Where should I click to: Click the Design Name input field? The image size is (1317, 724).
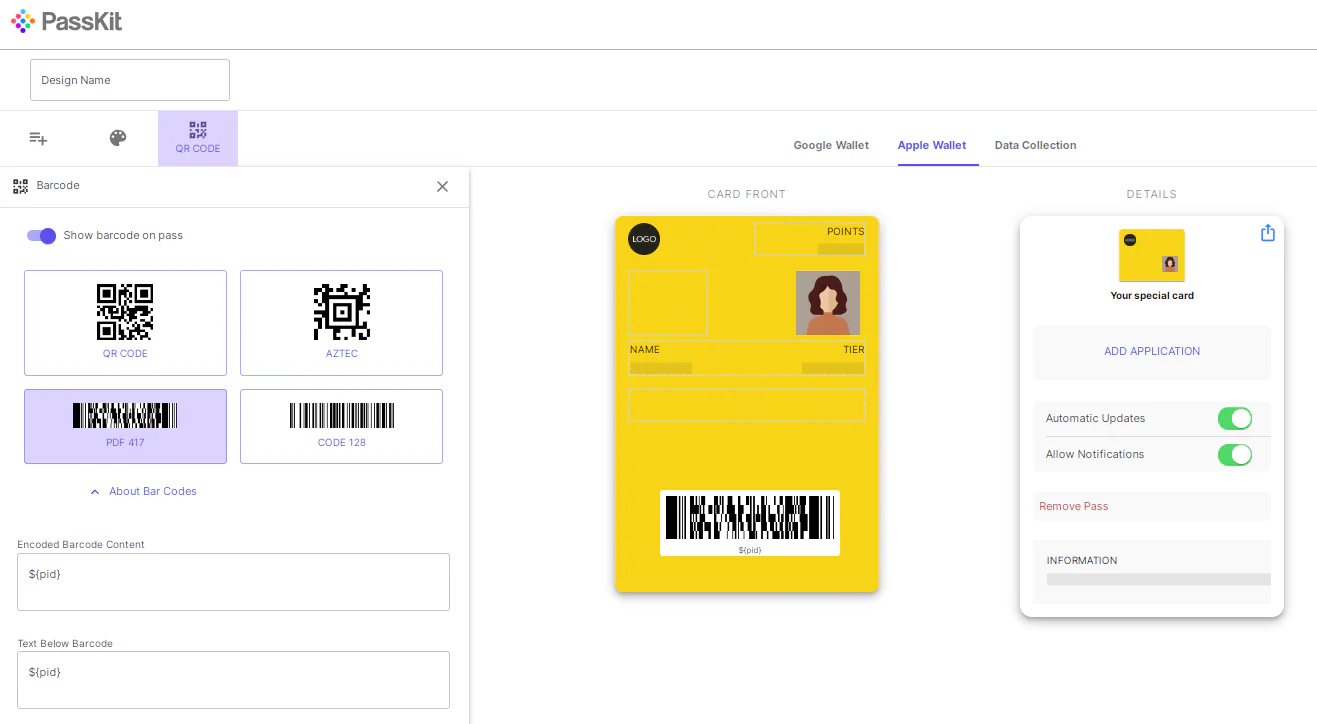click(130, 80)
